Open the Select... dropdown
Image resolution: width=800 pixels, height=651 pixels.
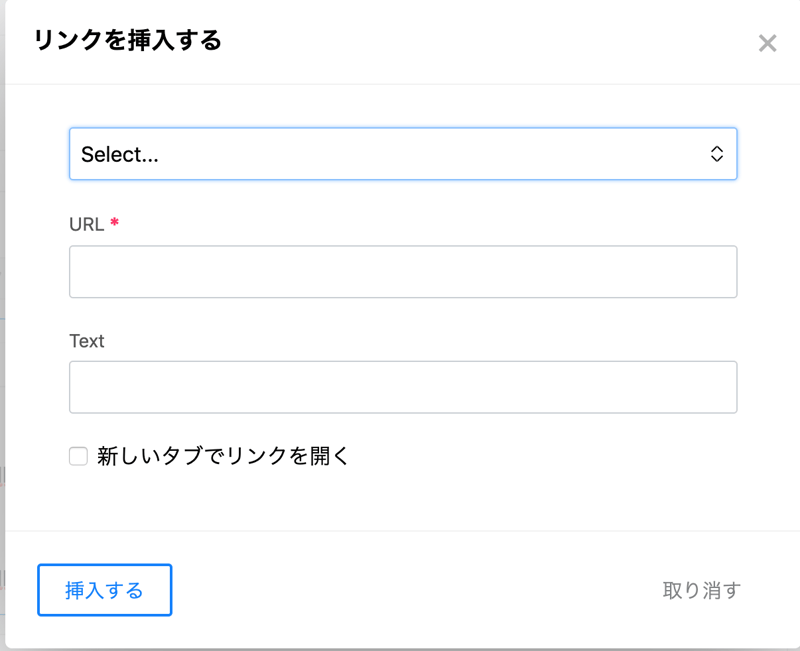[x=402, y=154]
